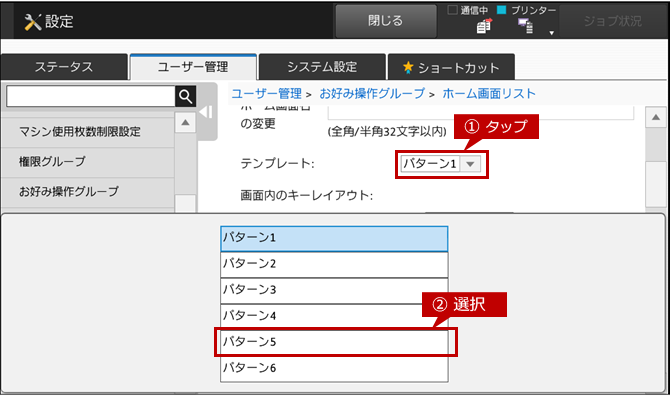Viewport: 670px width, 396px height.
Task: Click the 設定 wrench icon
Action: pos(32,22)
